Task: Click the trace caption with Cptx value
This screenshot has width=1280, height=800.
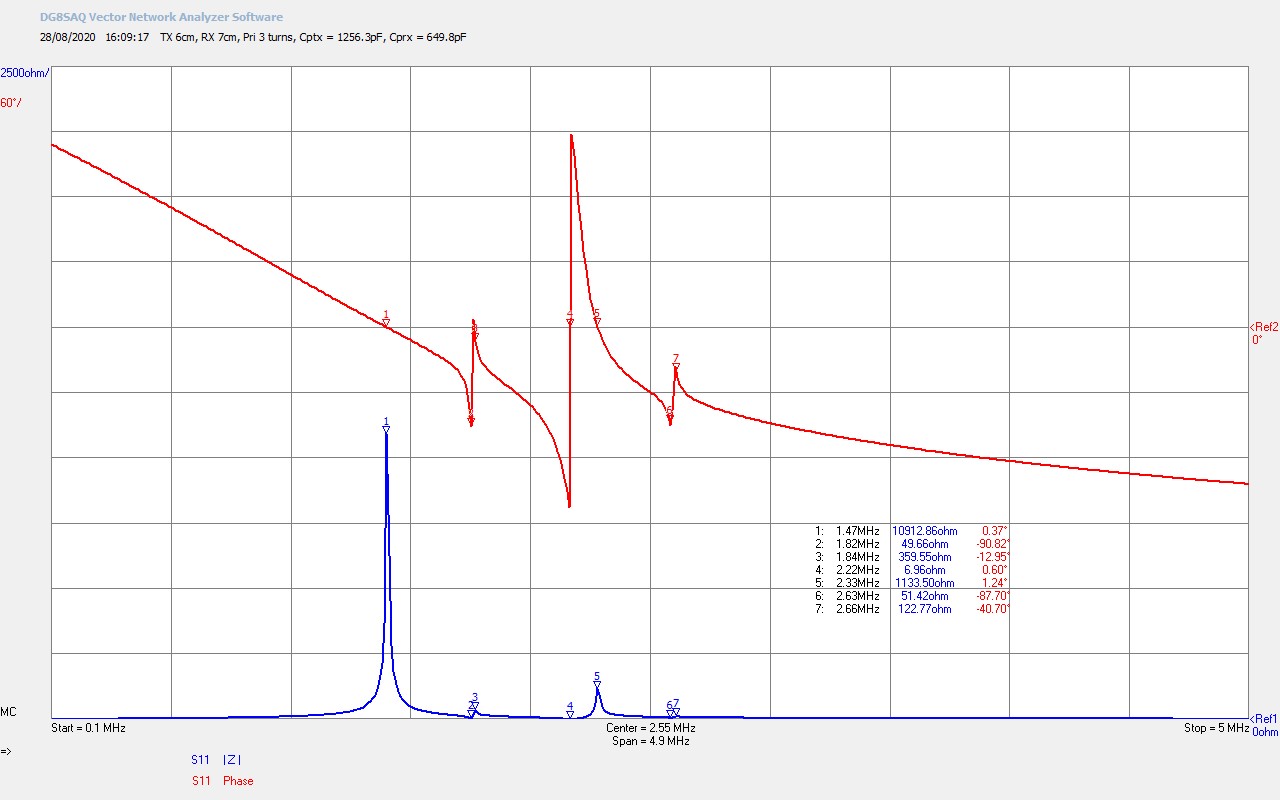Action: click(x=312, y=37)
